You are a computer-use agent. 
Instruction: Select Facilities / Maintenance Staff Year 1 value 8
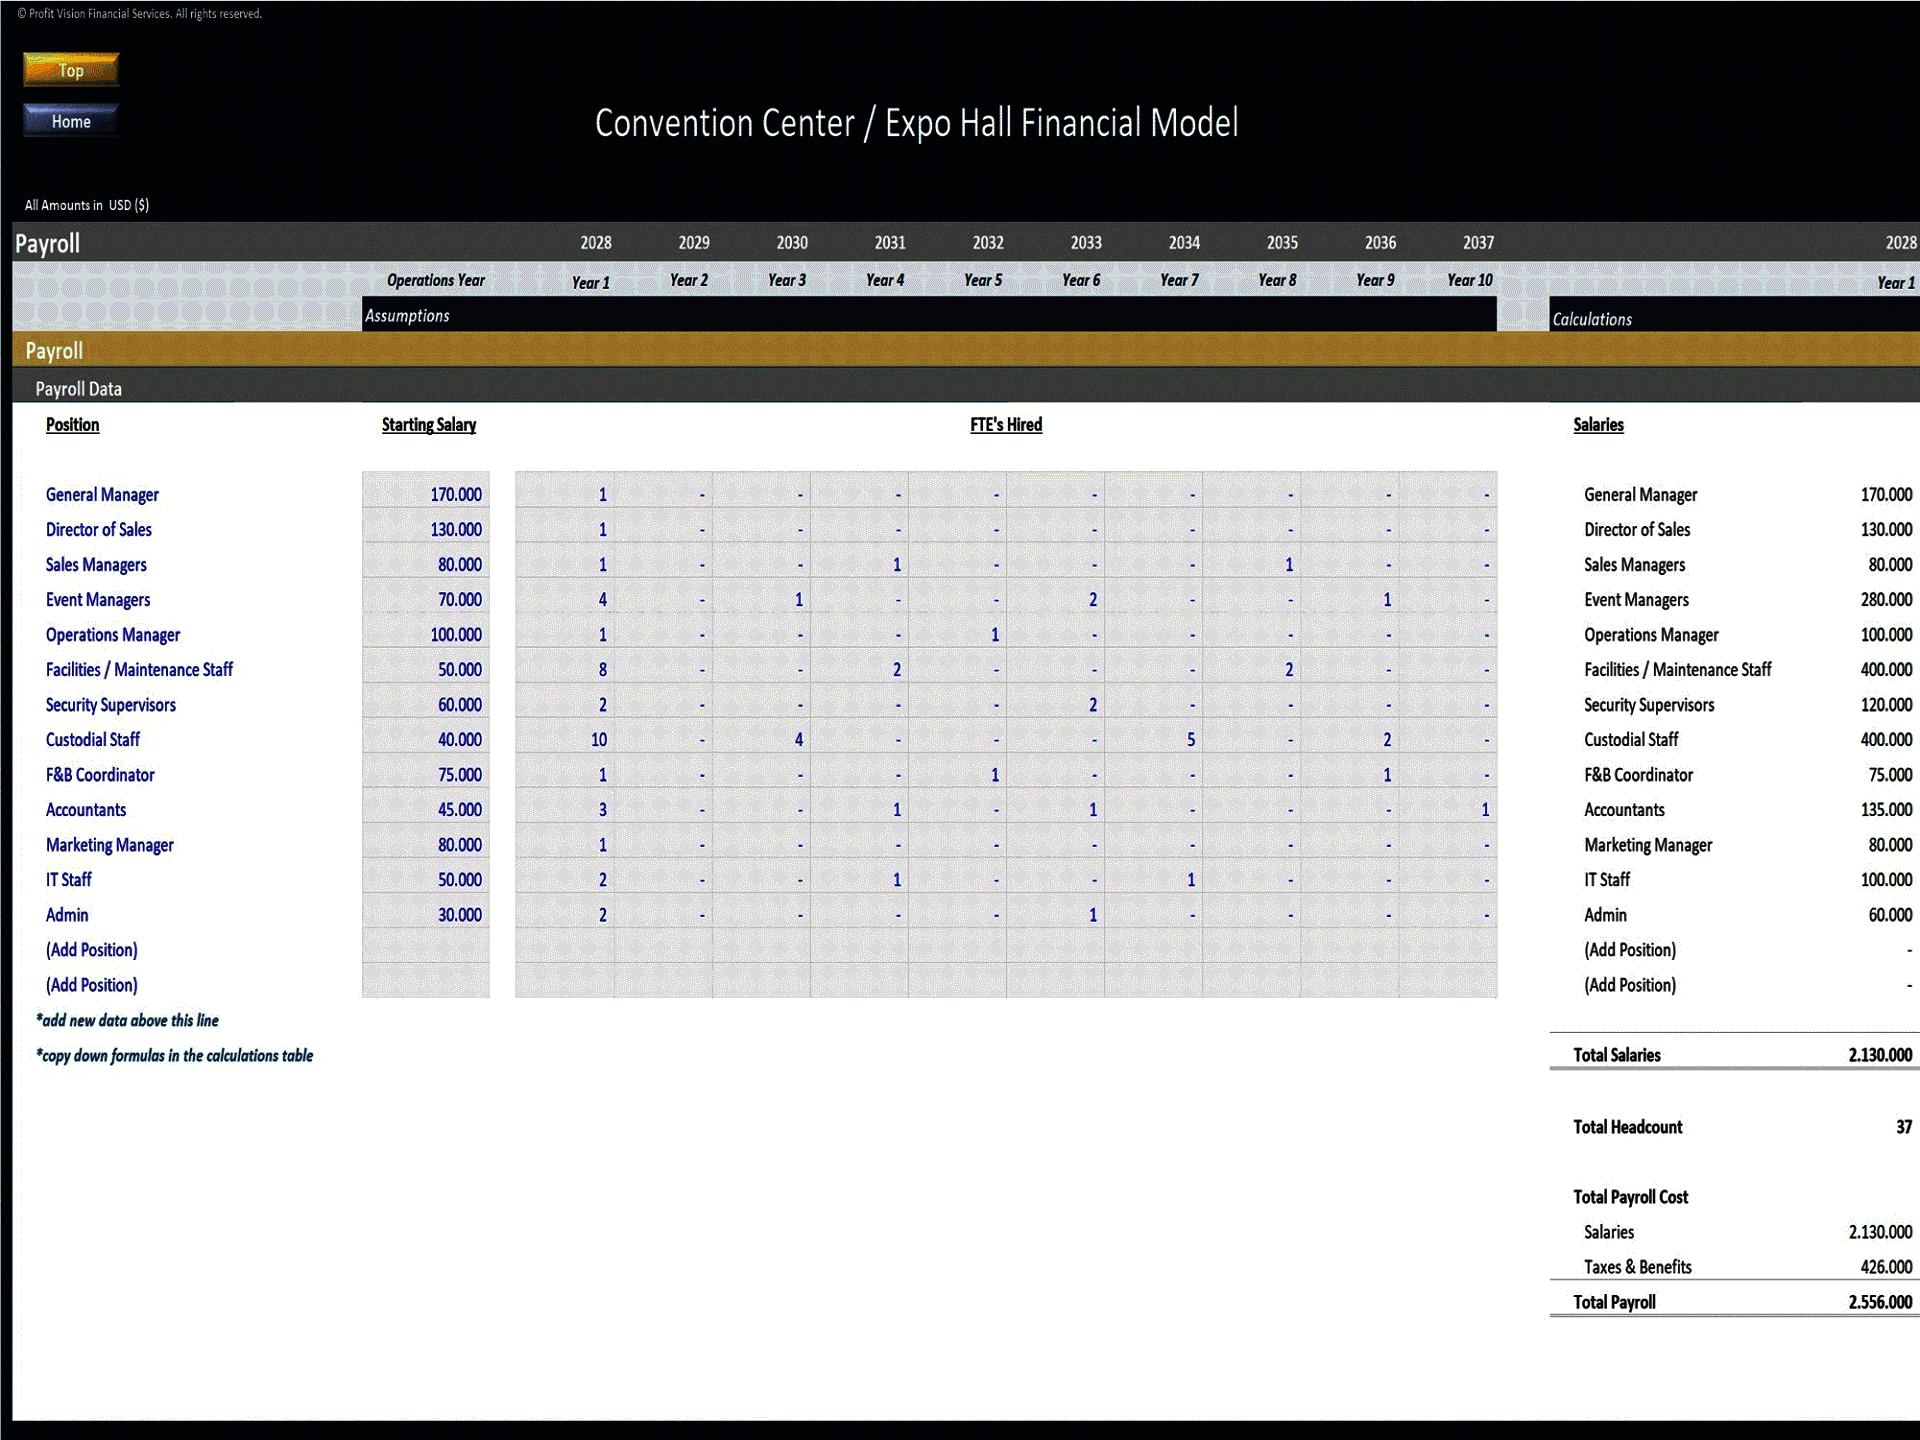(x=565, y=669)
